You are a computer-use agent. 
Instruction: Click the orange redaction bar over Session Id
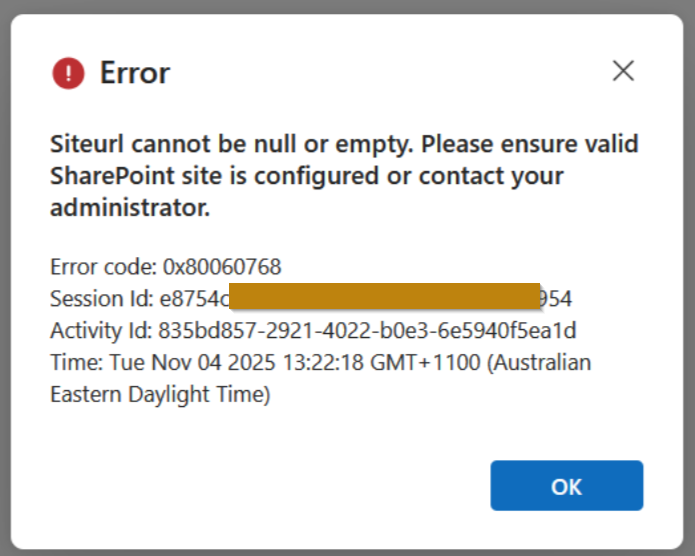tap(385, 298)
